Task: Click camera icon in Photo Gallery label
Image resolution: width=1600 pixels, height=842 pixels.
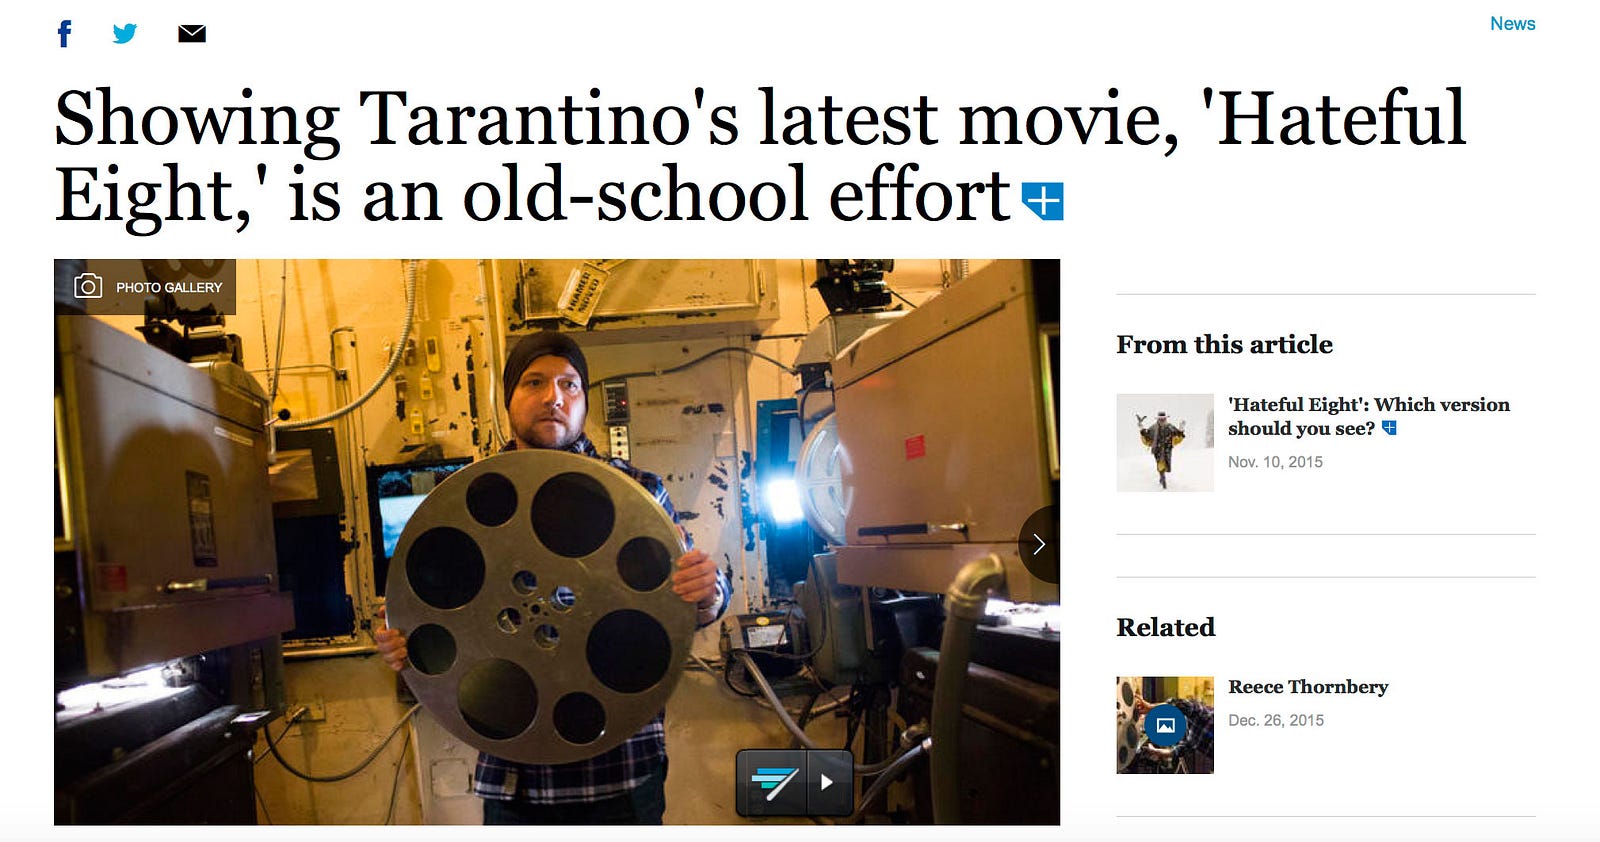Action: 88,287
